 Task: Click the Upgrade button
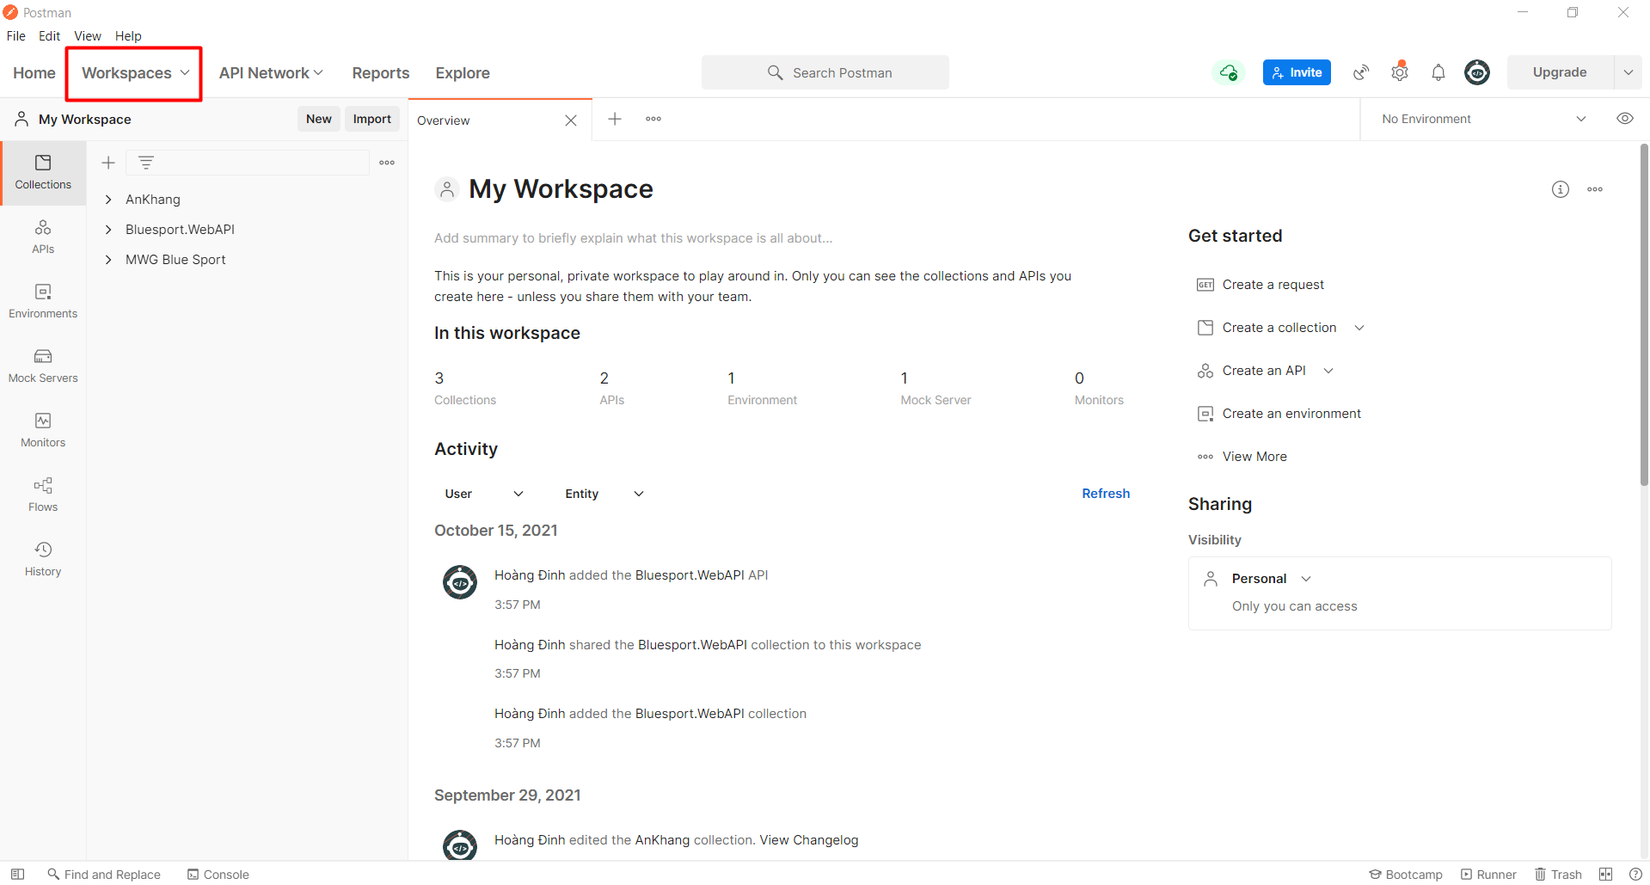[1560, 73]
